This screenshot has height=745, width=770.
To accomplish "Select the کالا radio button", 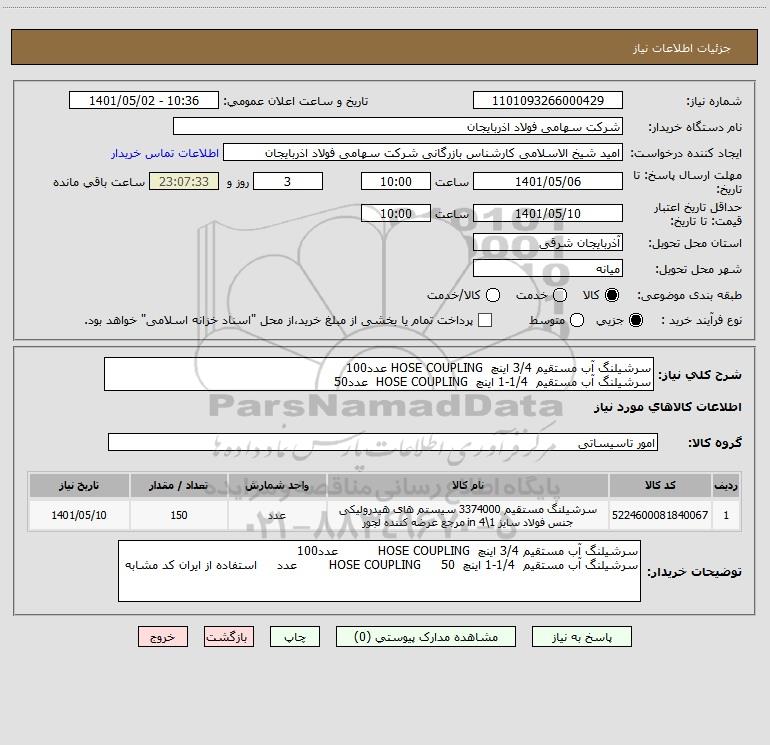I will pyautogui.click(x=612, y=295).
